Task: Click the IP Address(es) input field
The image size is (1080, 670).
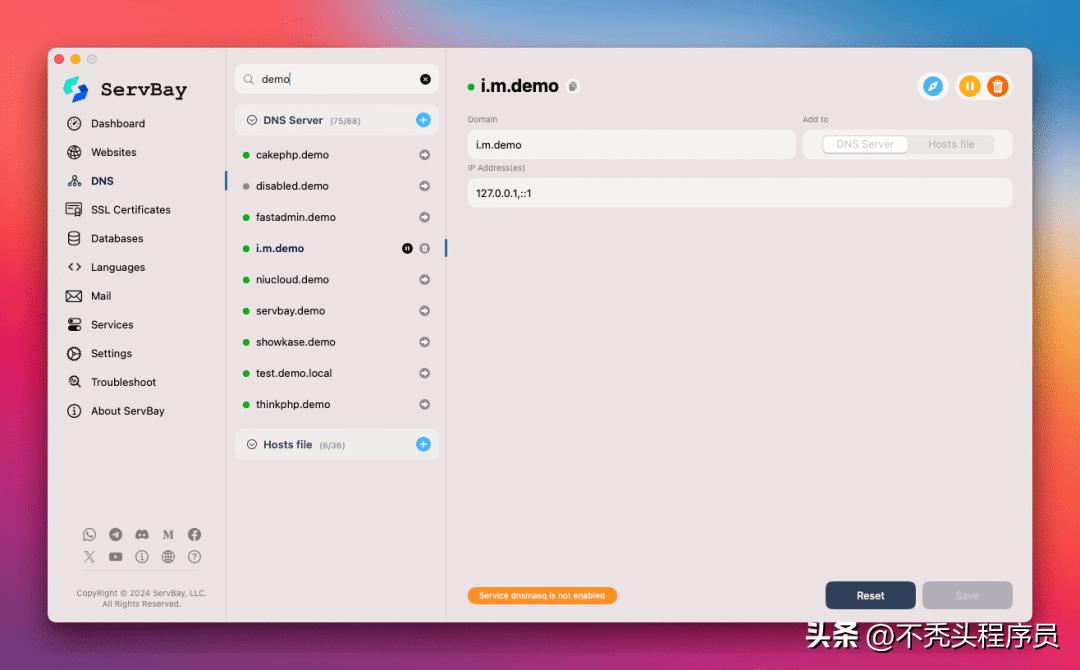Action: (739, 193)
